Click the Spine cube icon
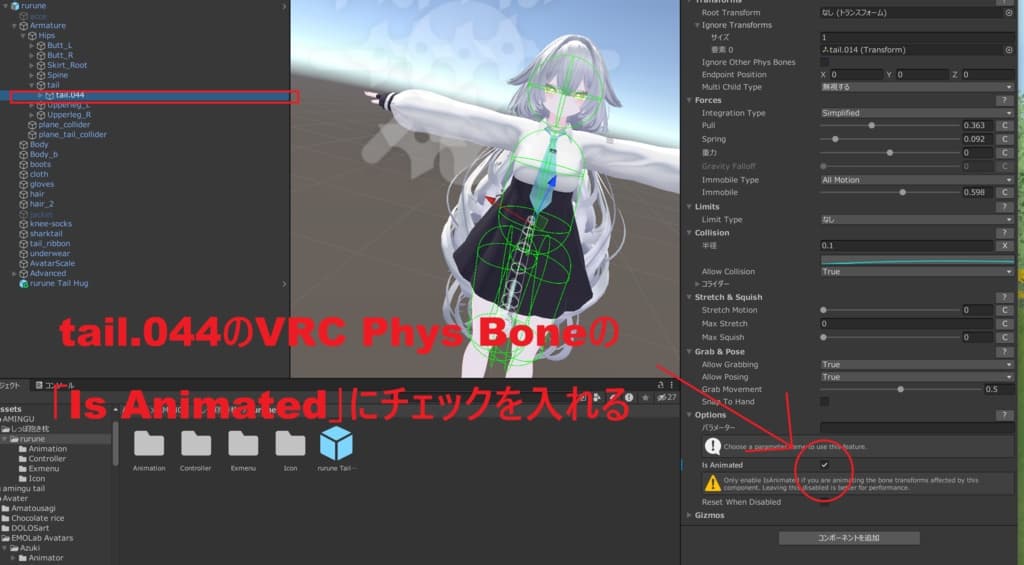 [x=40, y=75]
